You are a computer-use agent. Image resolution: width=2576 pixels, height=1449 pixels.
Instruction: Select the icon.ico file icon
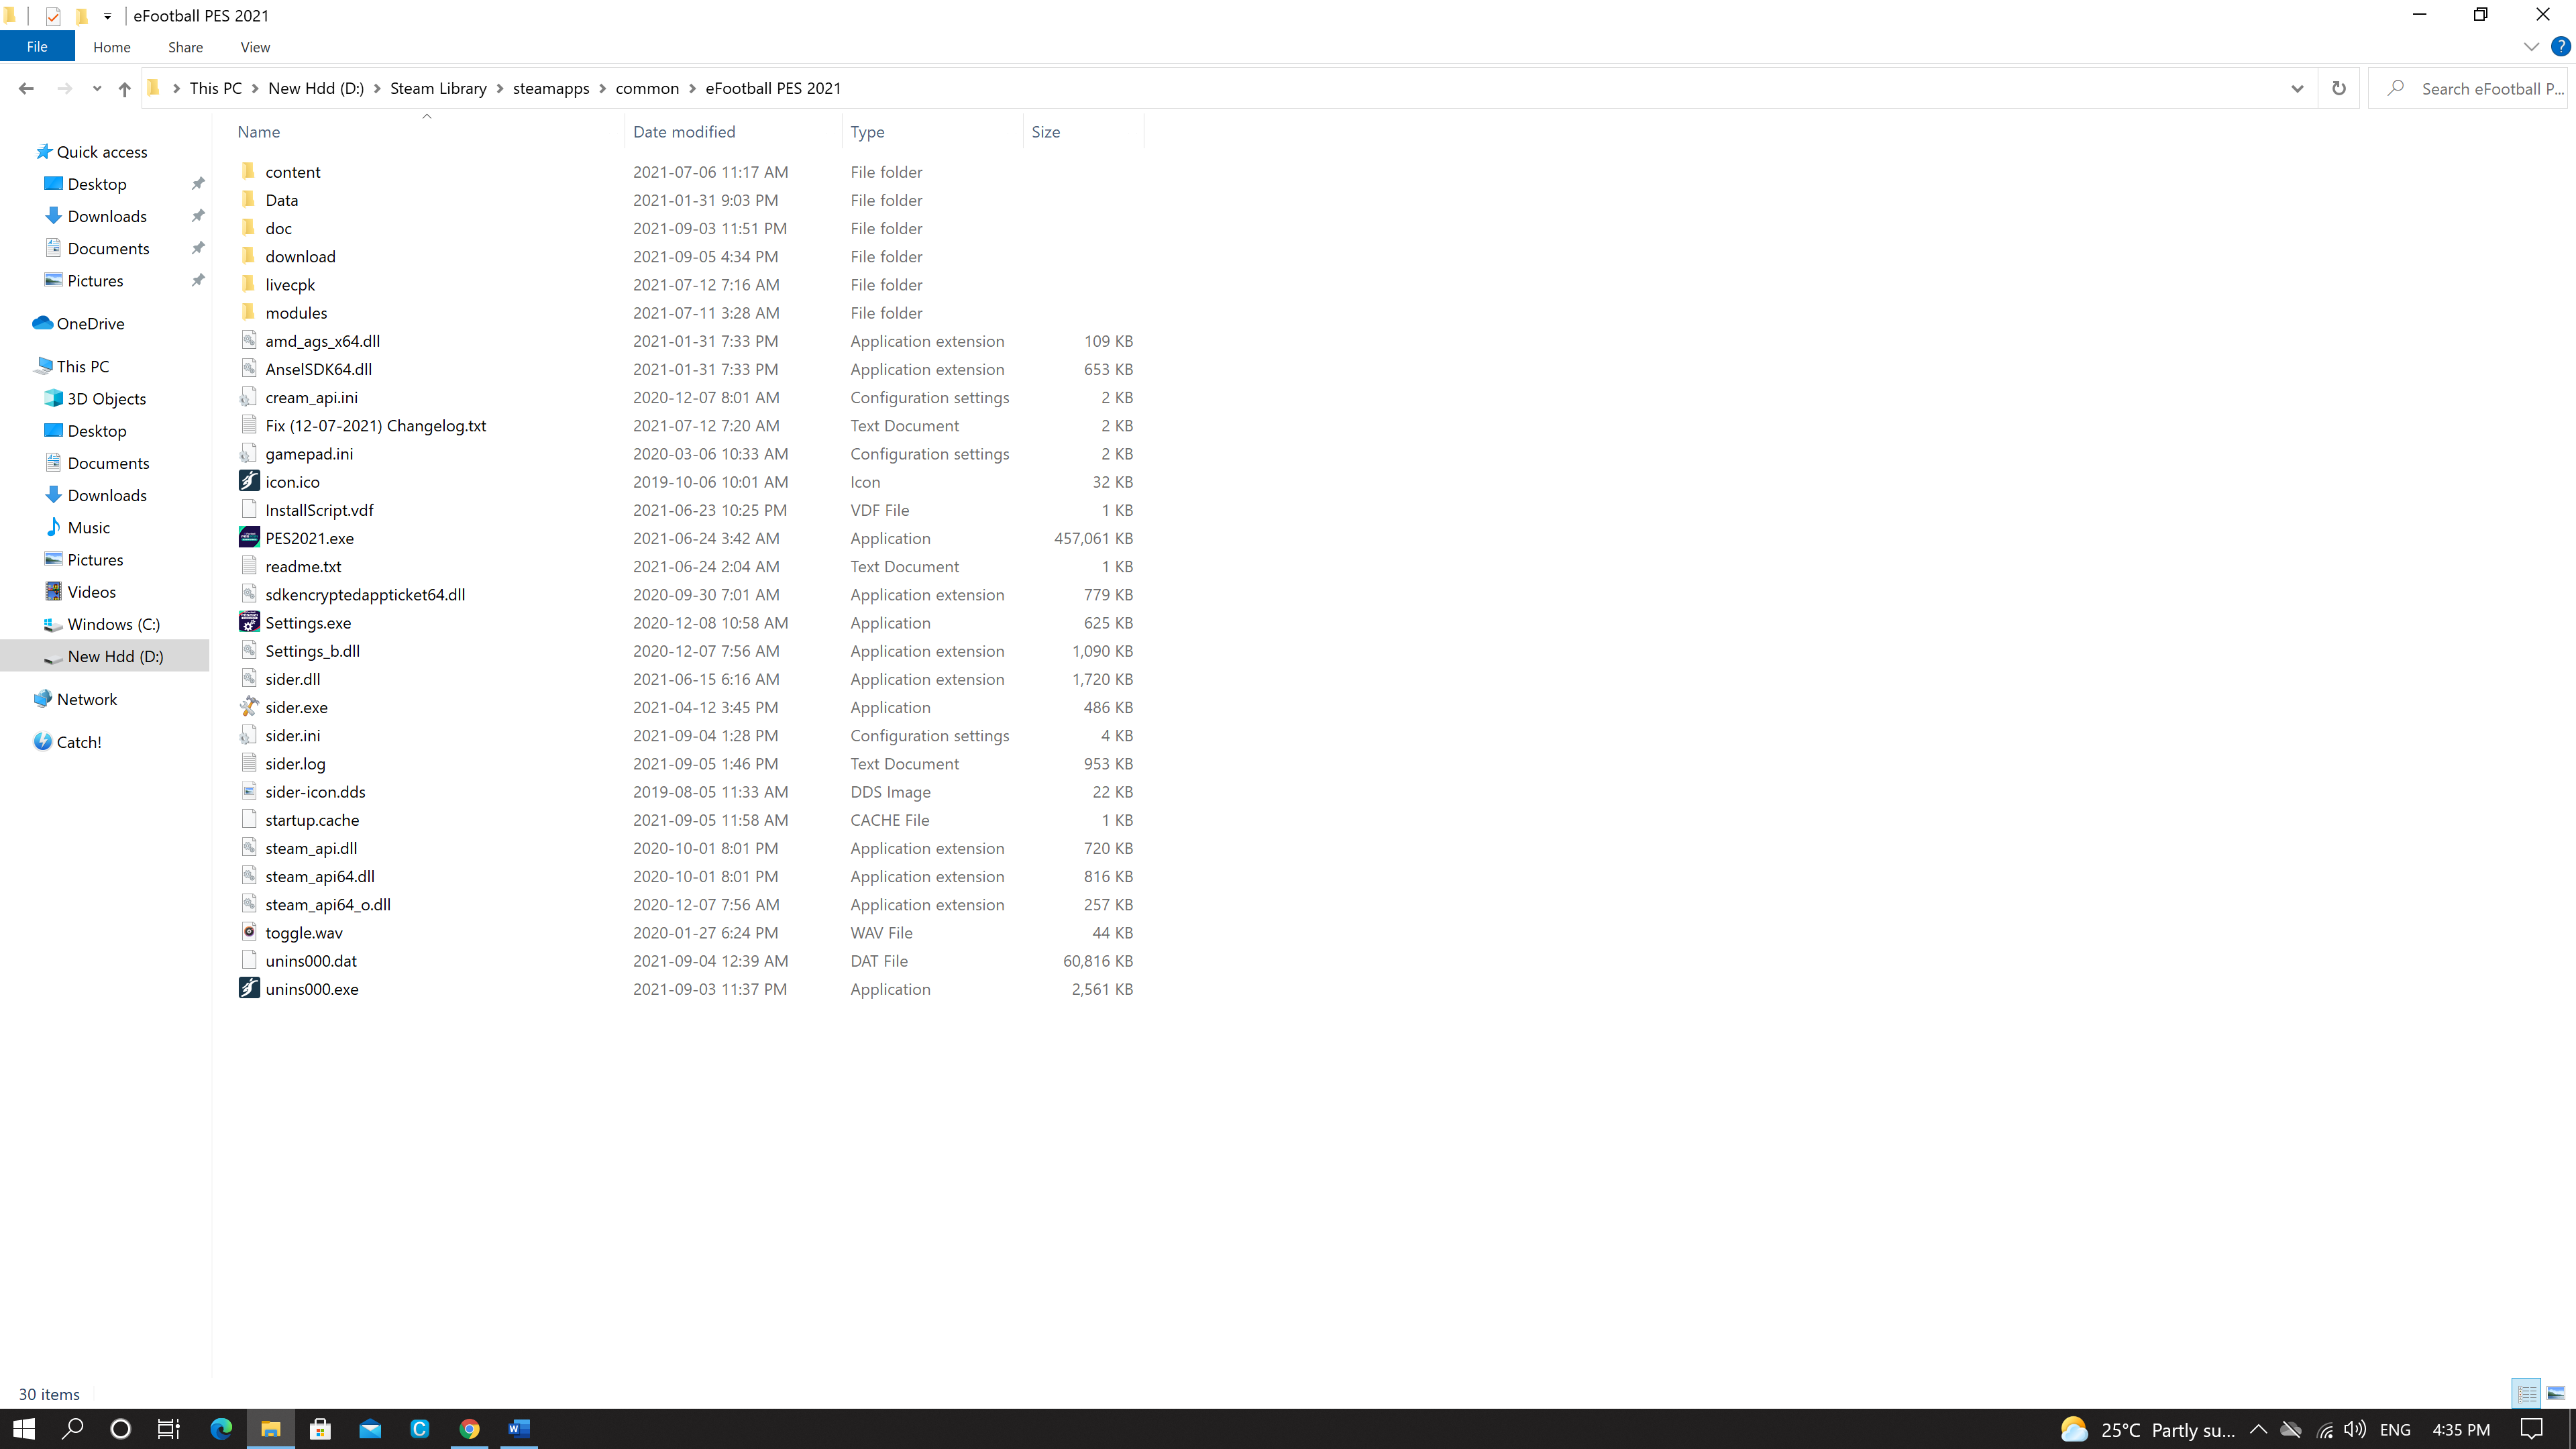point(249,481)
